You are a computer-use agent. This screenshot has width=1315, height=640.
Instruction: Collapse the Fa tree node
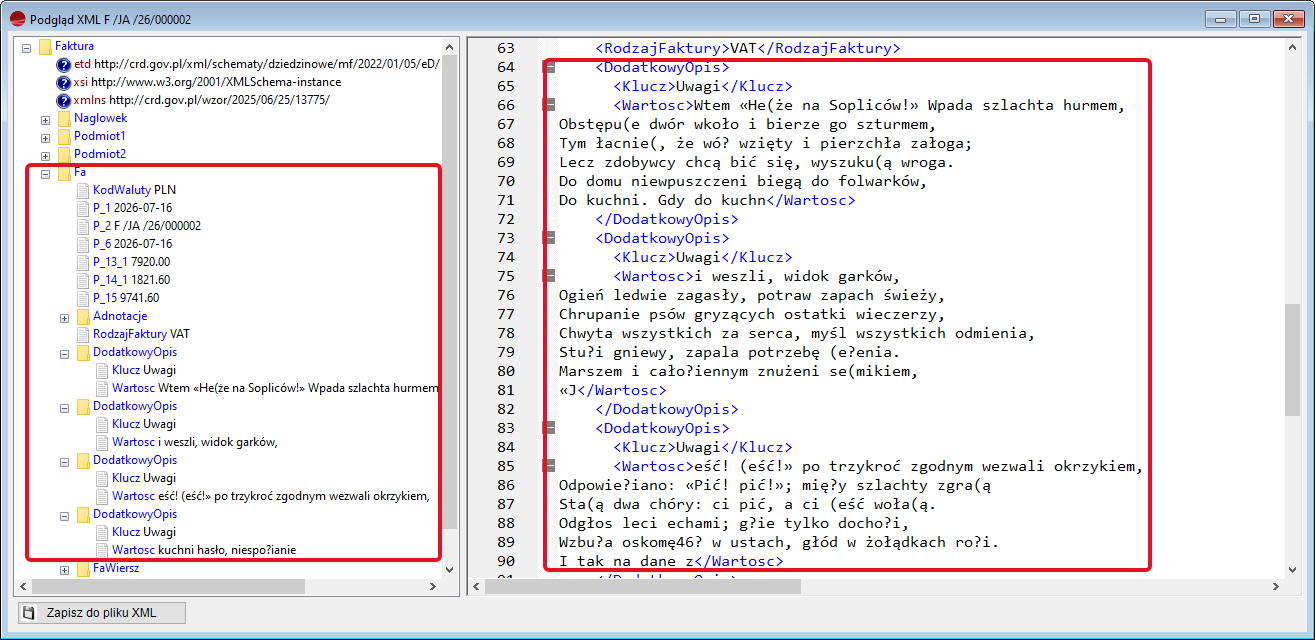[x=46, y=173]
